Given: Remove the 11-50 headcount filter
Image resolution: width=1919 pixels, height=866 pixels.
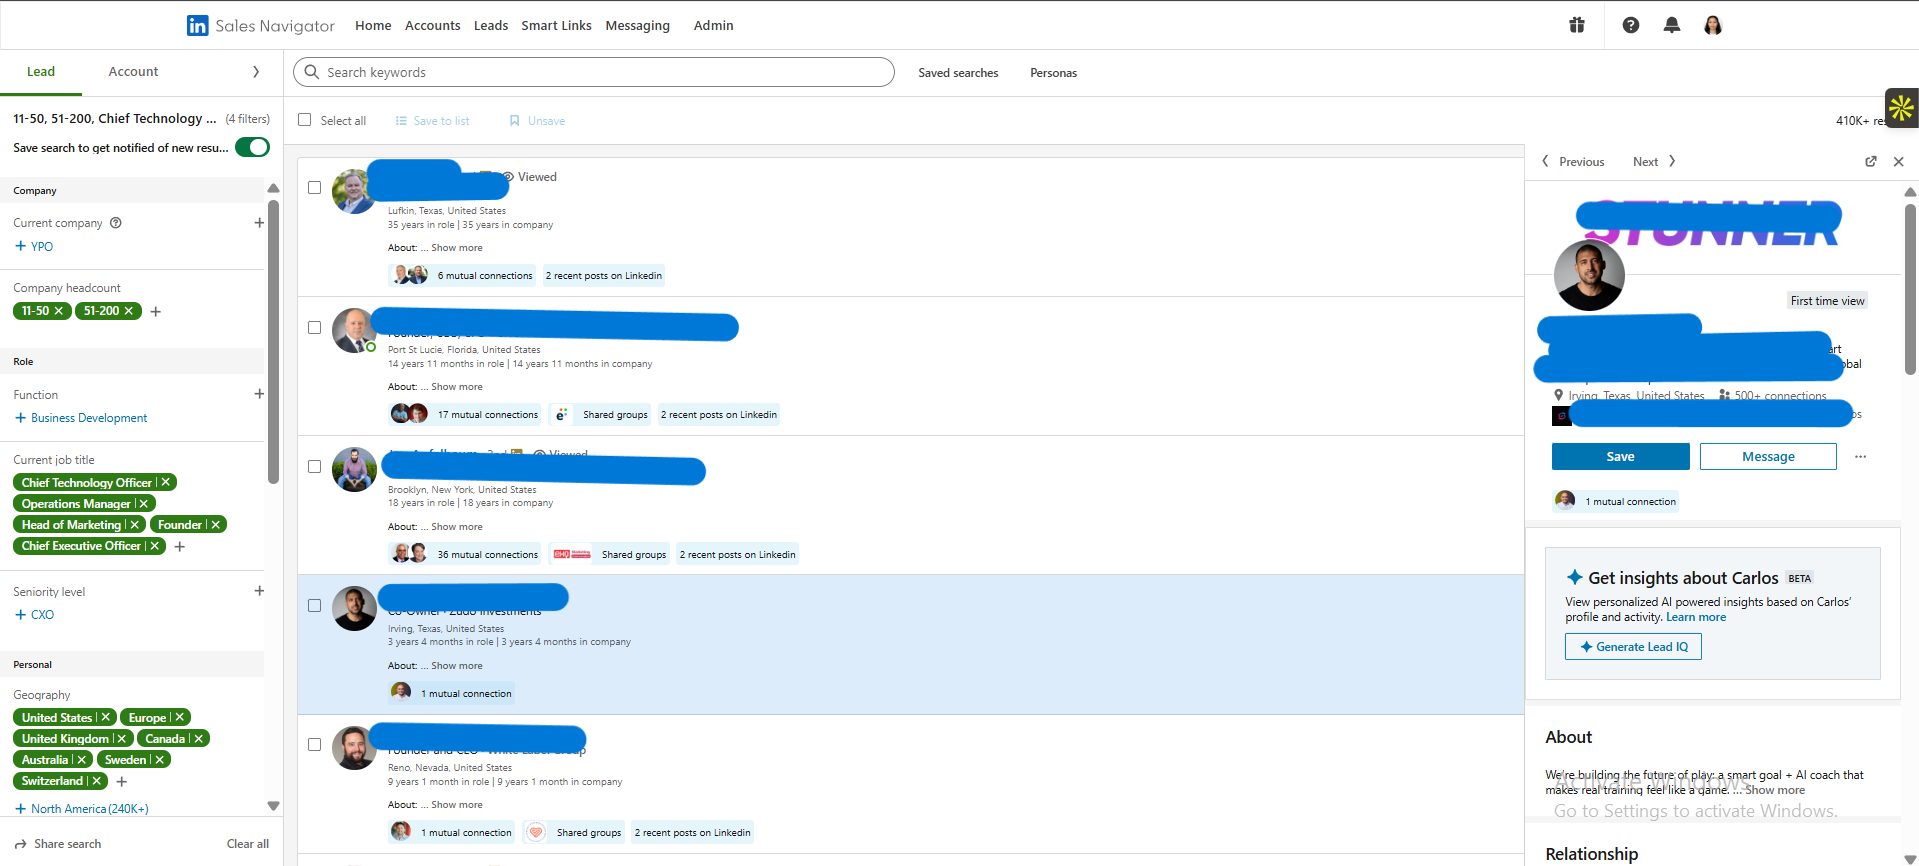Looking at the screenshot, I should tap(59, 311).
